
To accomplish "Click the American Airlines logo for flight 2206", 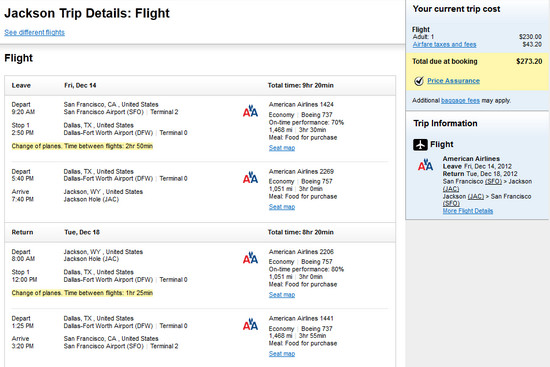I will [250, 258].
